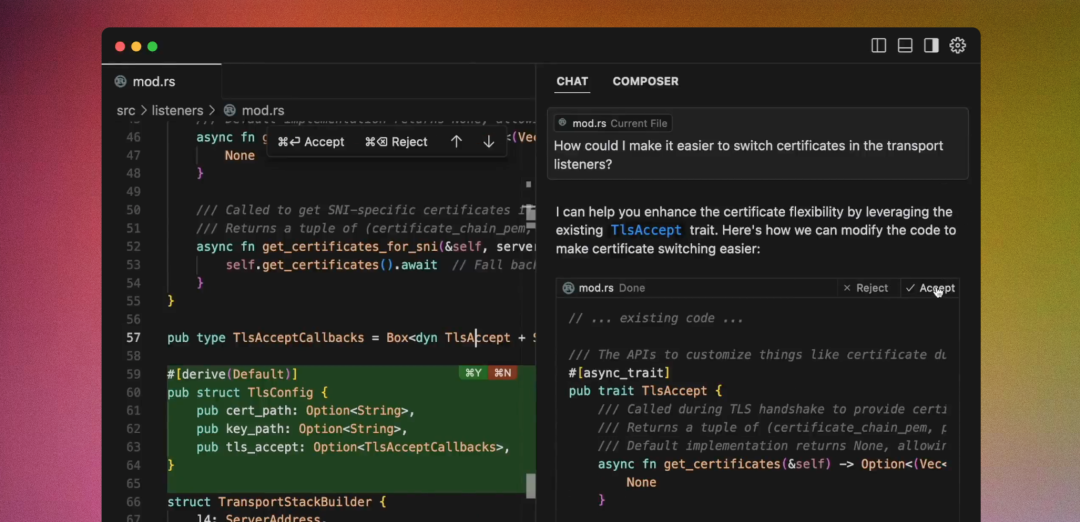
Task: Accept all changes in the floating editor toolbar
Action: point(311,142)
